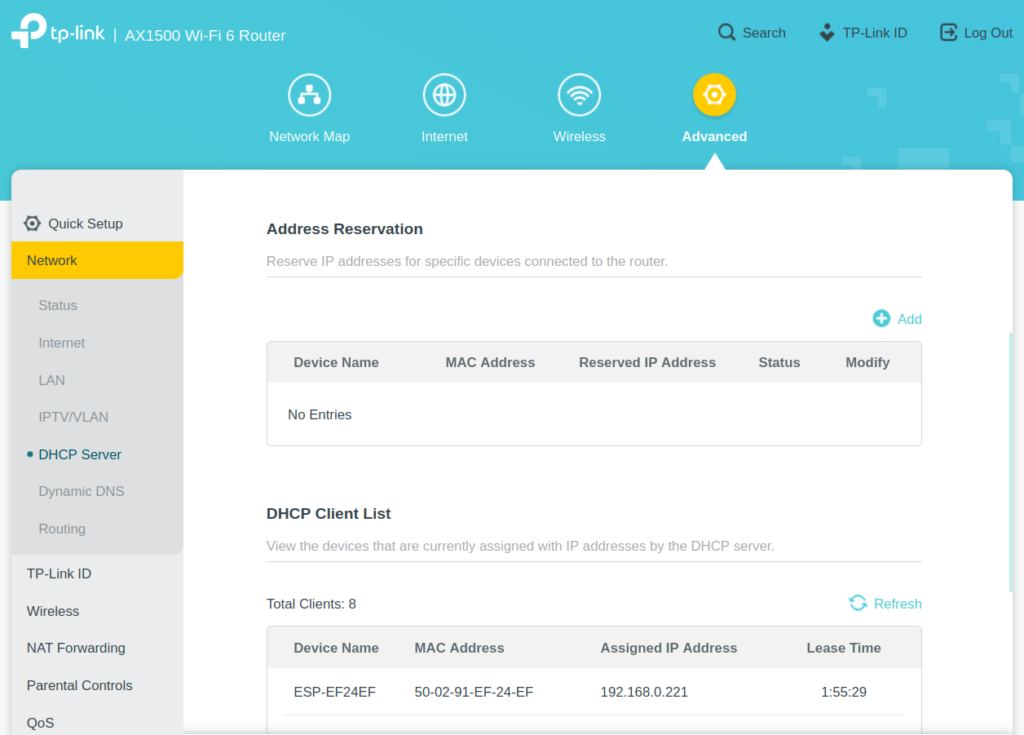
Task: Select MAC address 50-02-91-EF-24-EF
Action: pos(473,692)
